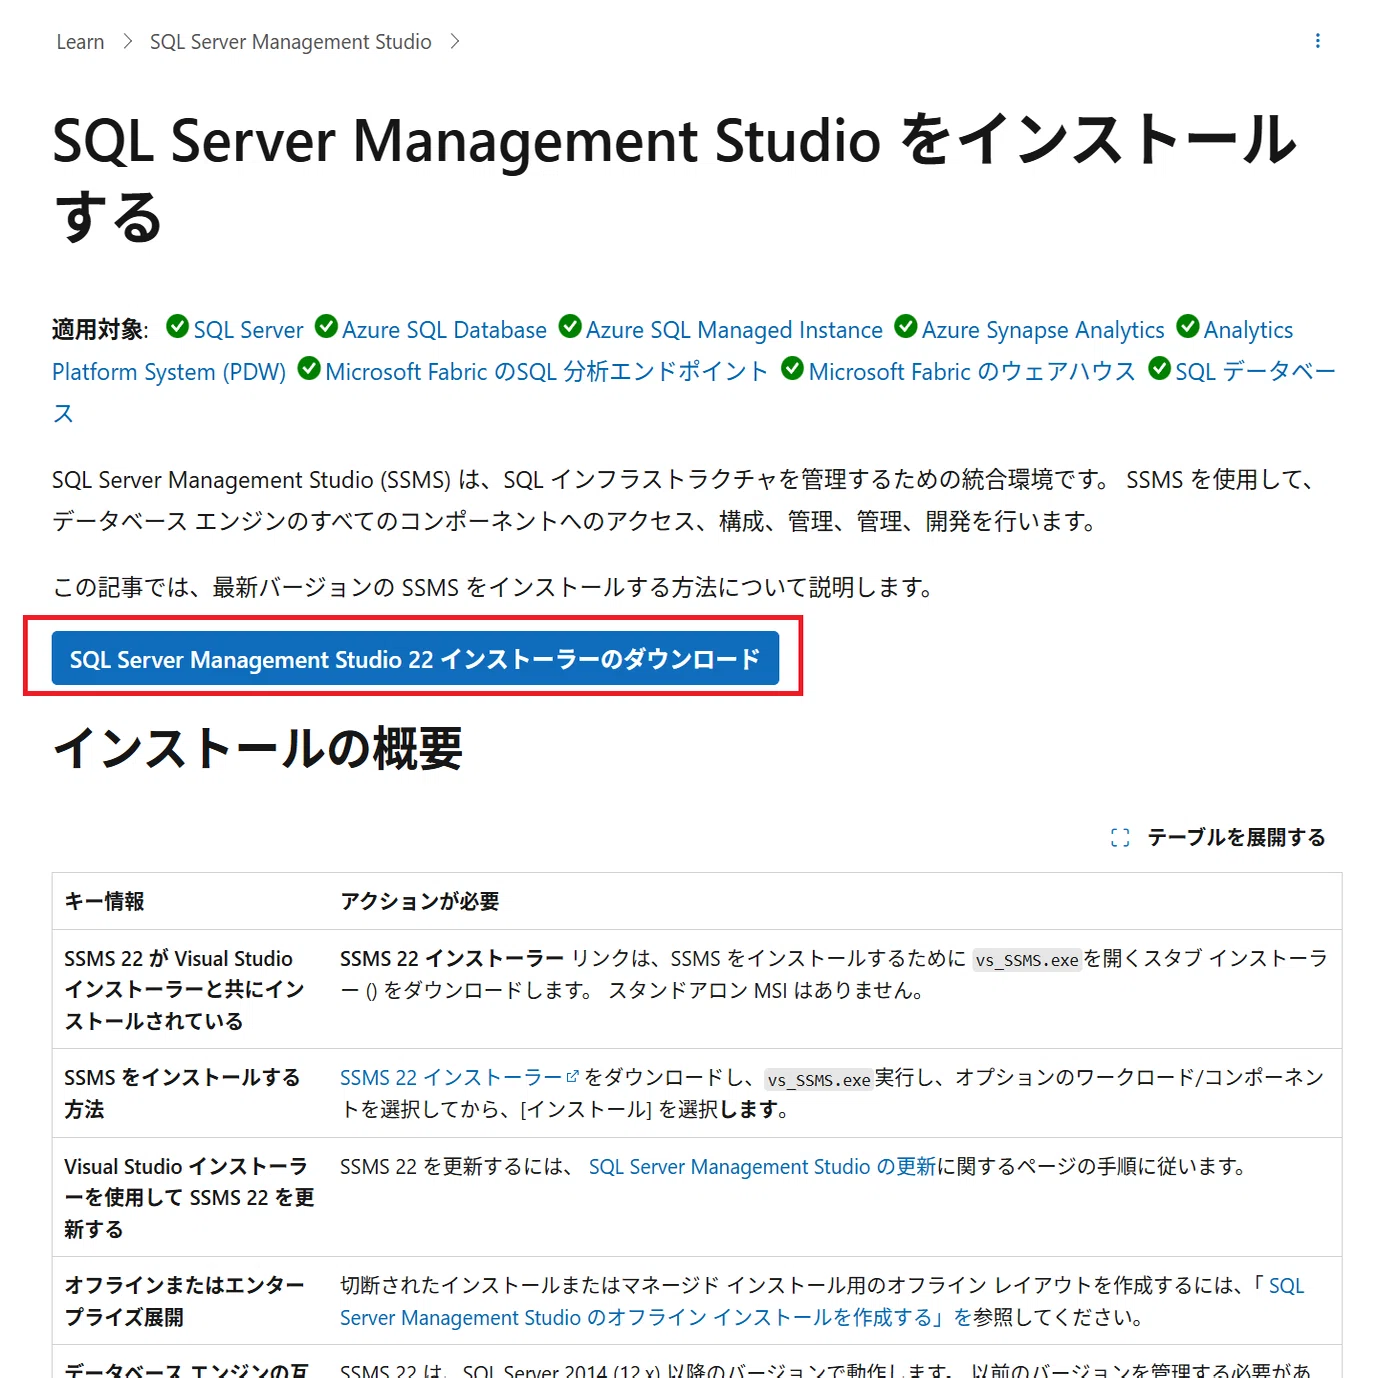Click the Visual Studio インストーラーを使用して row header
The width and height of the screenshot is (1378, 1378).
point(189,1198)
